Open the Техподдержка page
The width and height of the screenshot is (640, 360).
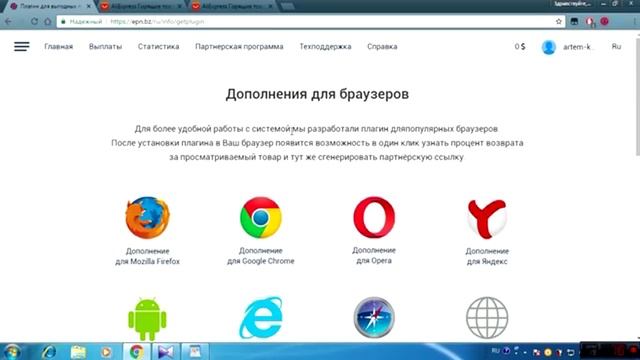coord(325,47)
